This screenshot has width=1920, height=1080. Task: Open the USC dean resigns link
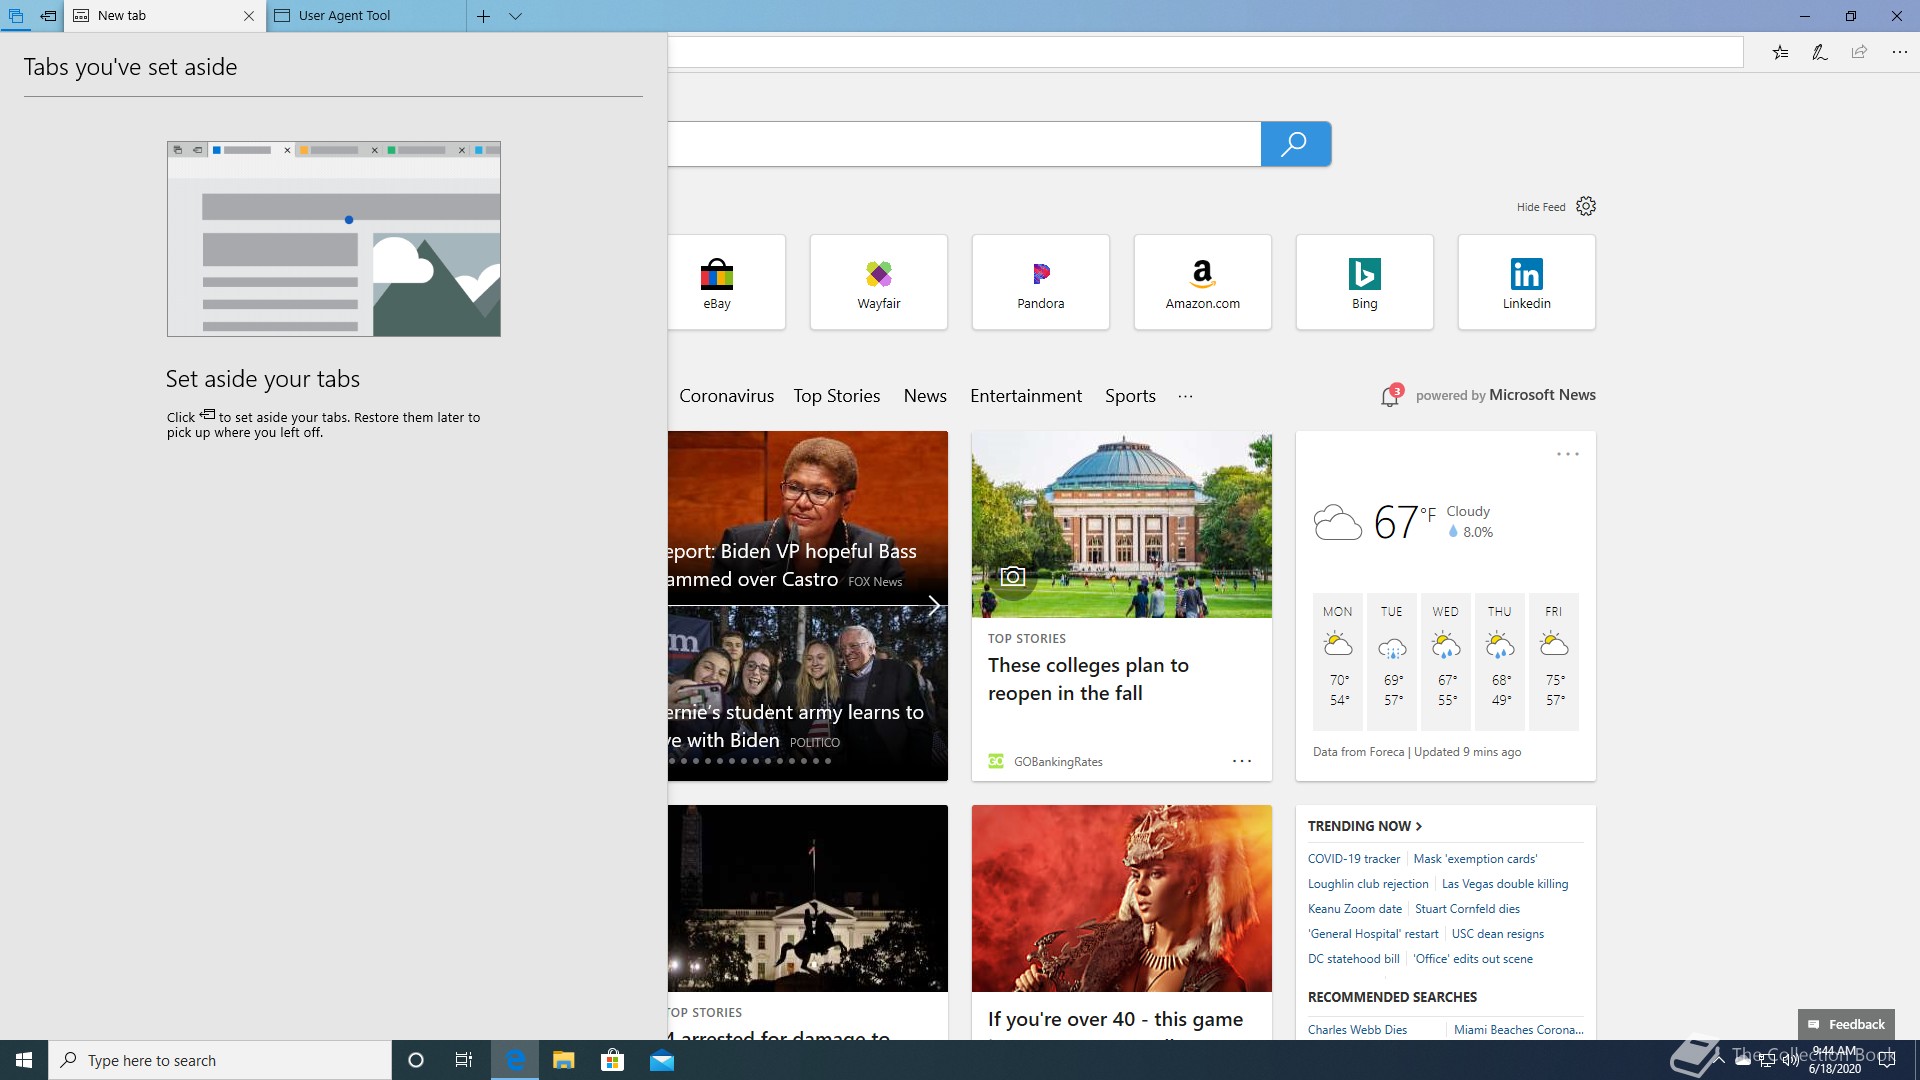click(x=1497, y=934)
